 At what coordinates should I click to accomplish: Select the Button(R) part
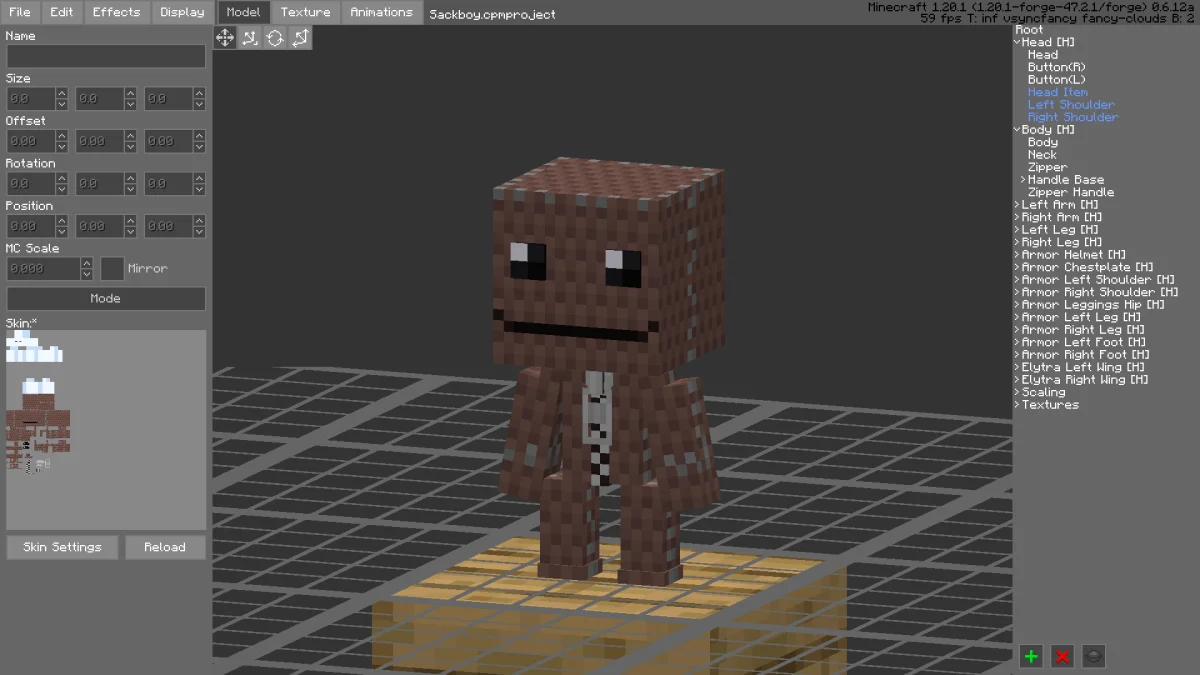tap(1056, 67)
